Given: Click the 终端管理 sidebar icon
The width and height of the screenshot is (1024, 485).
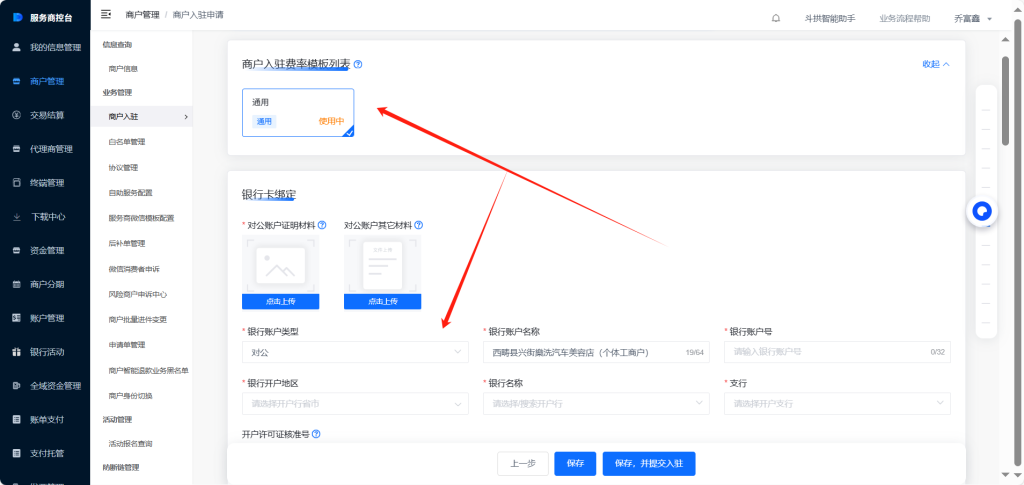Looking at the screenshot, I should pos(17,183).
